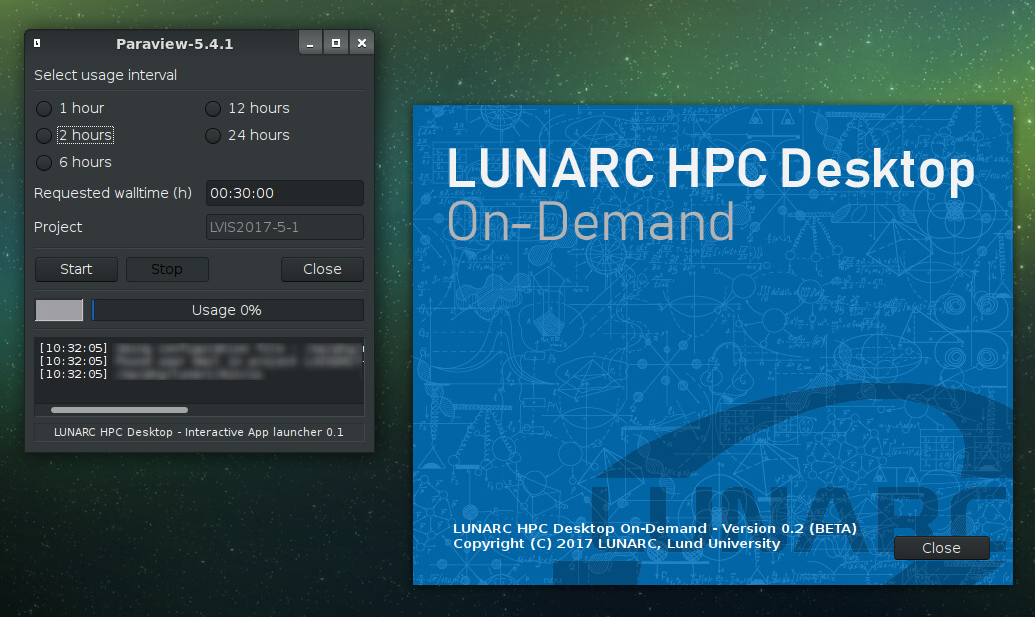Stop the running Paraview job

(x=167, y=269)
